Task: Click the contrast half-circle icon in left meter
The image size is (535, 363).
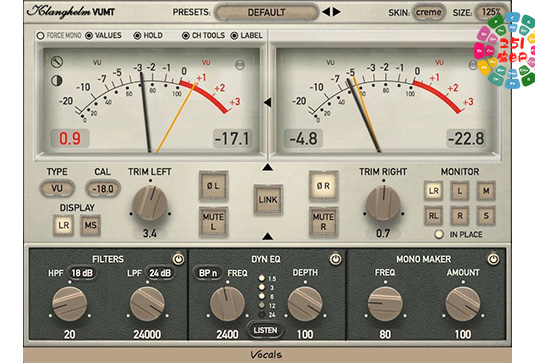Action: [57, 81]
